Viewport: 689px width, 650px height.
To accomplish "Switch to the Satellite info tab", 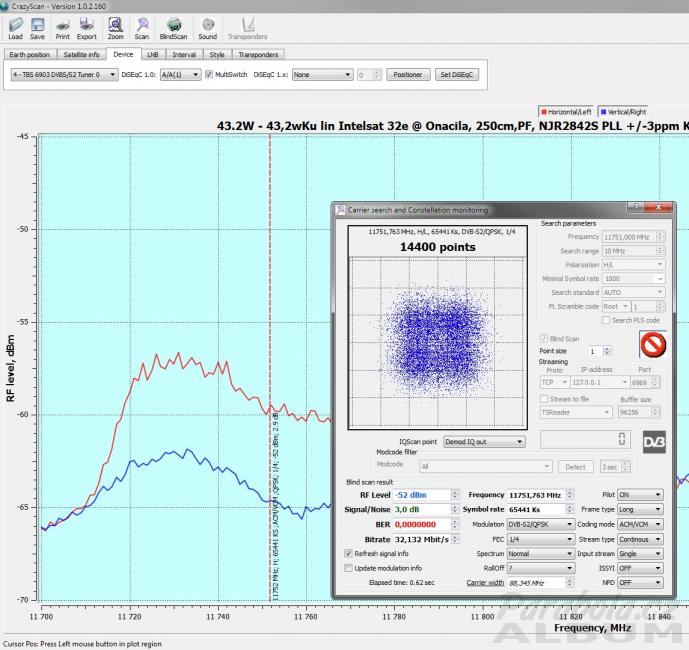I will pos(81,54).
